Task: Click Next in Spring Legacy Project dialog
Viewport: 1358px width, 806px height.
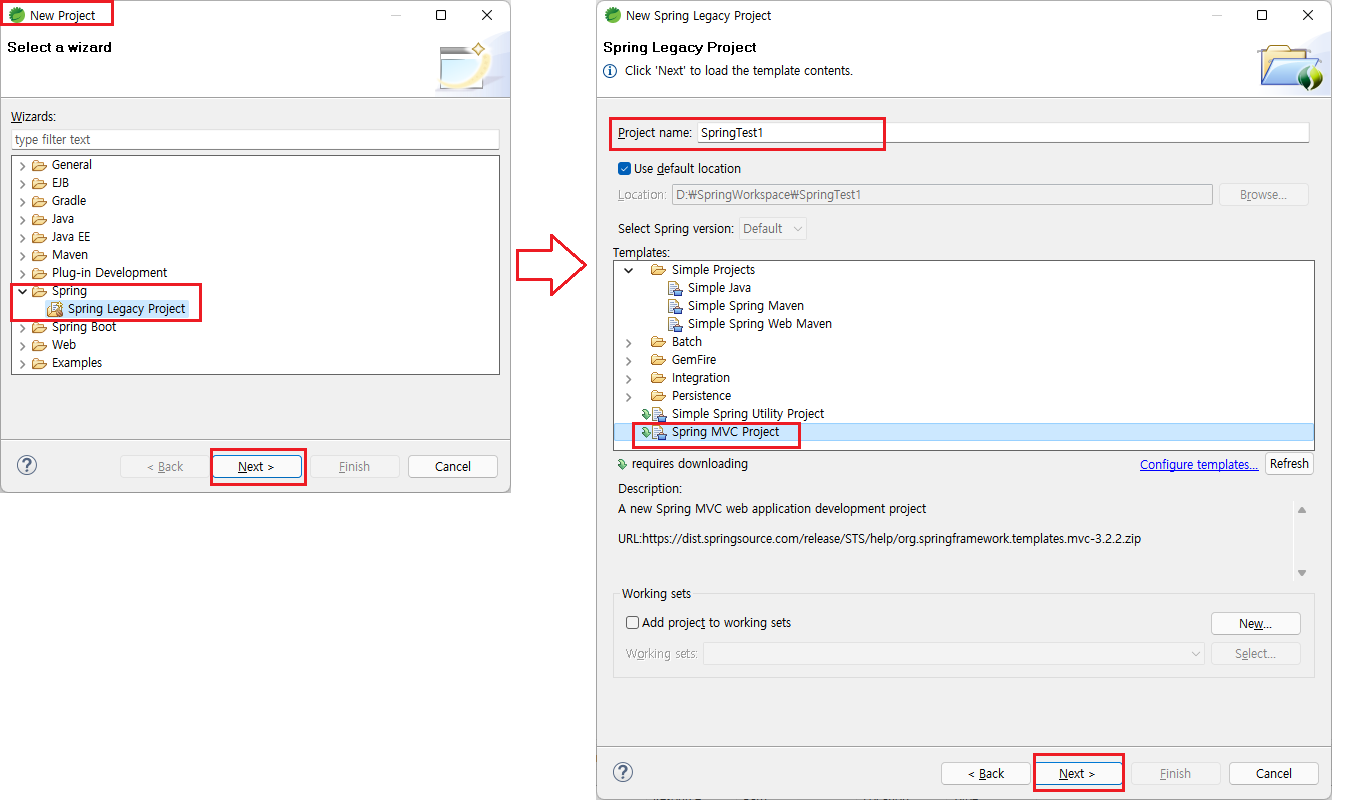Action: coord(1077,773)
